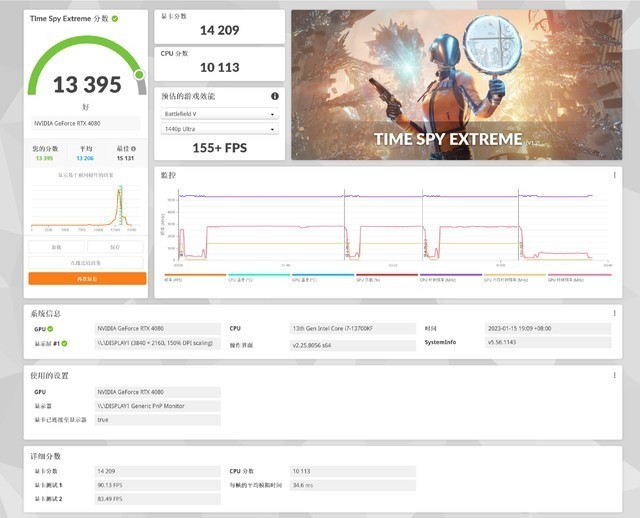Click the green validation icon next to GPU
Viewport: 640px width, 518px height.
(50, 328)
